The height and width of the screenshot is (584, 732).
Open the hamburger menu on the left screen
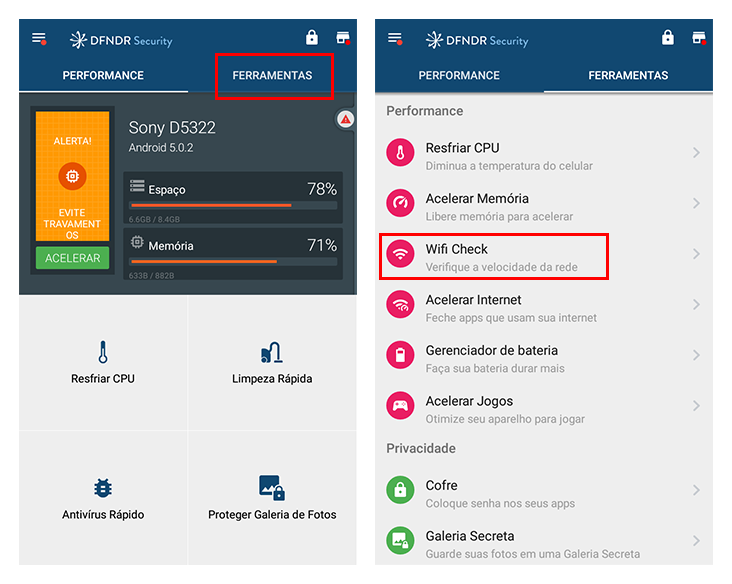[39, 39]
